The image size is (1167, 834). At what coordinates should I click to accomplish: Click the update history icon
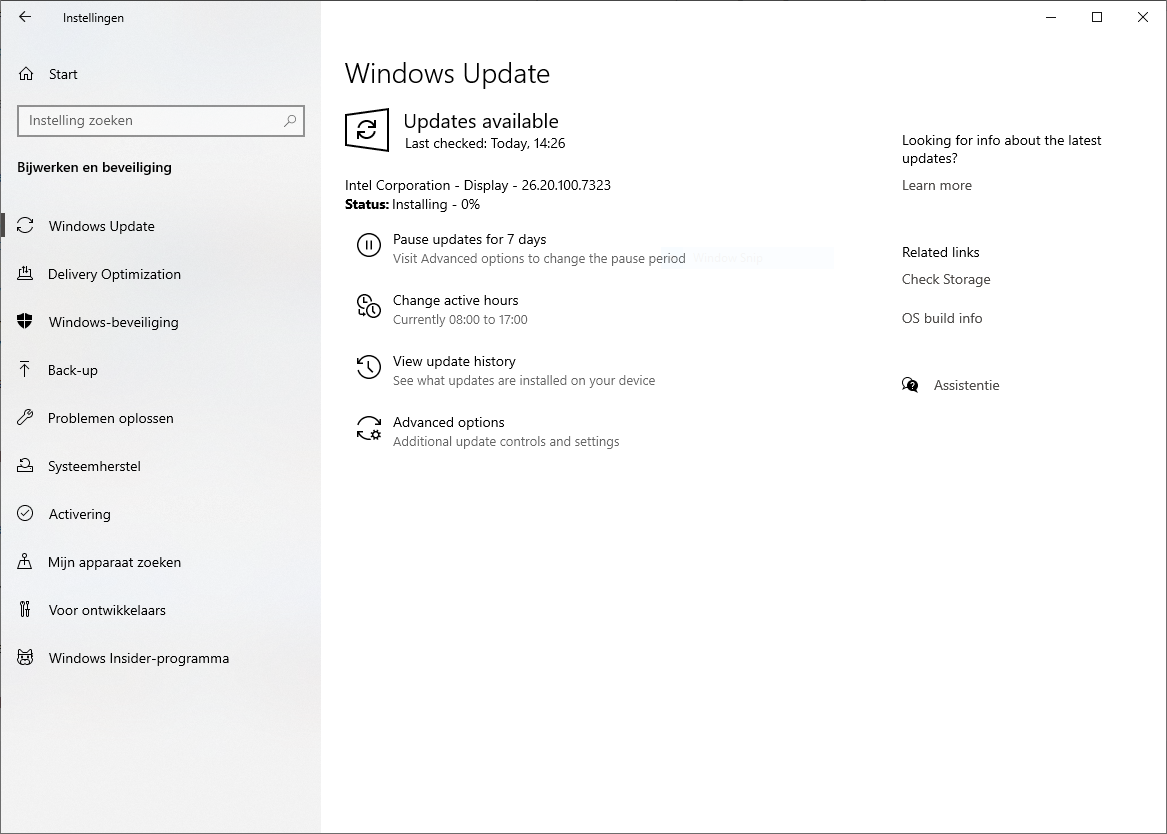(369, 367)
